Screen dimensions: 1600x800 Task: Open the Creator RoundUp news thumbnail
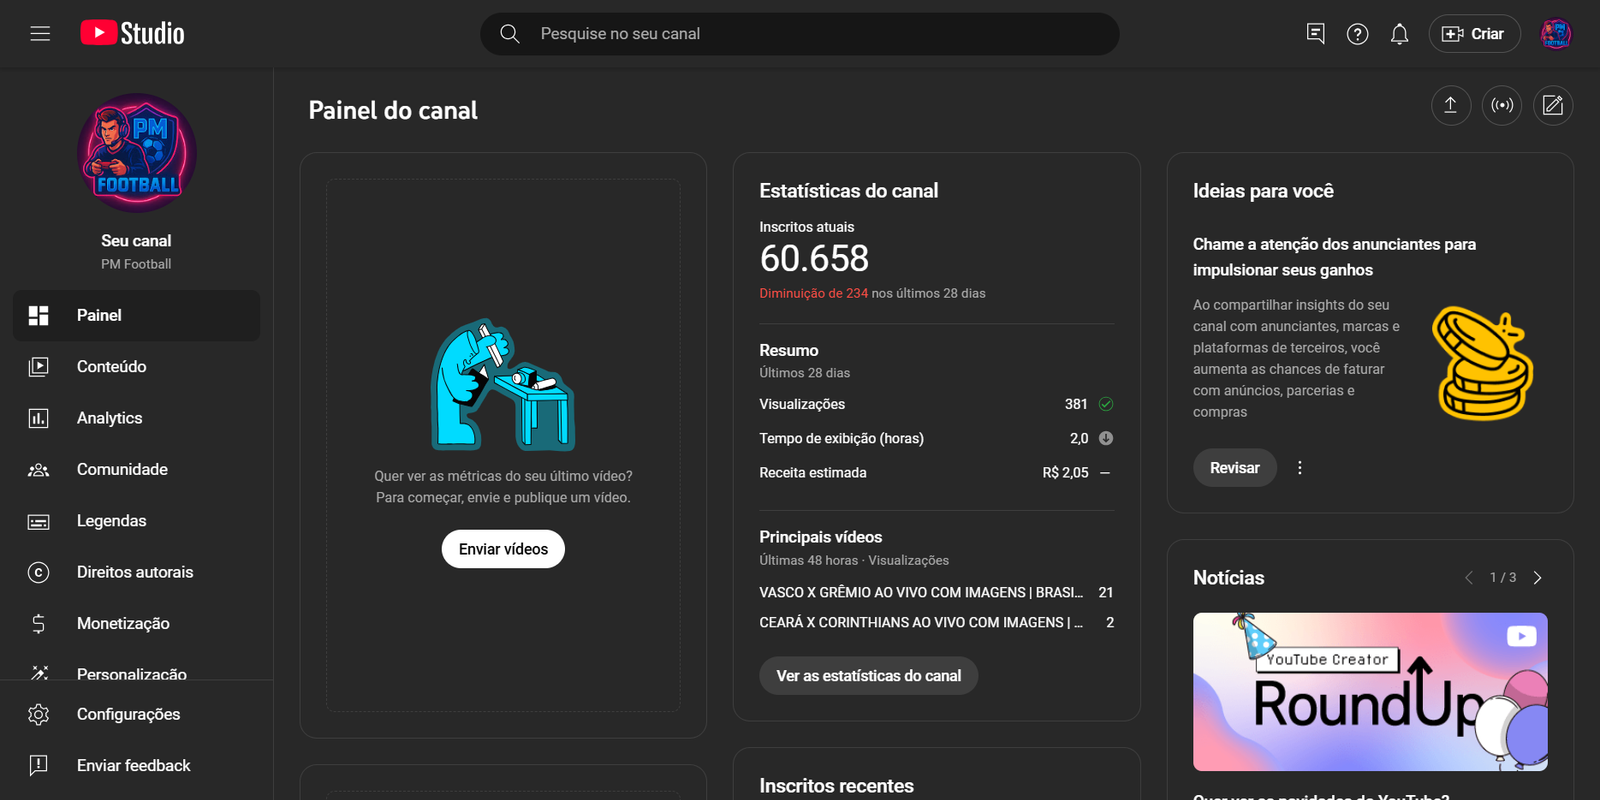tap(1370, 692)
